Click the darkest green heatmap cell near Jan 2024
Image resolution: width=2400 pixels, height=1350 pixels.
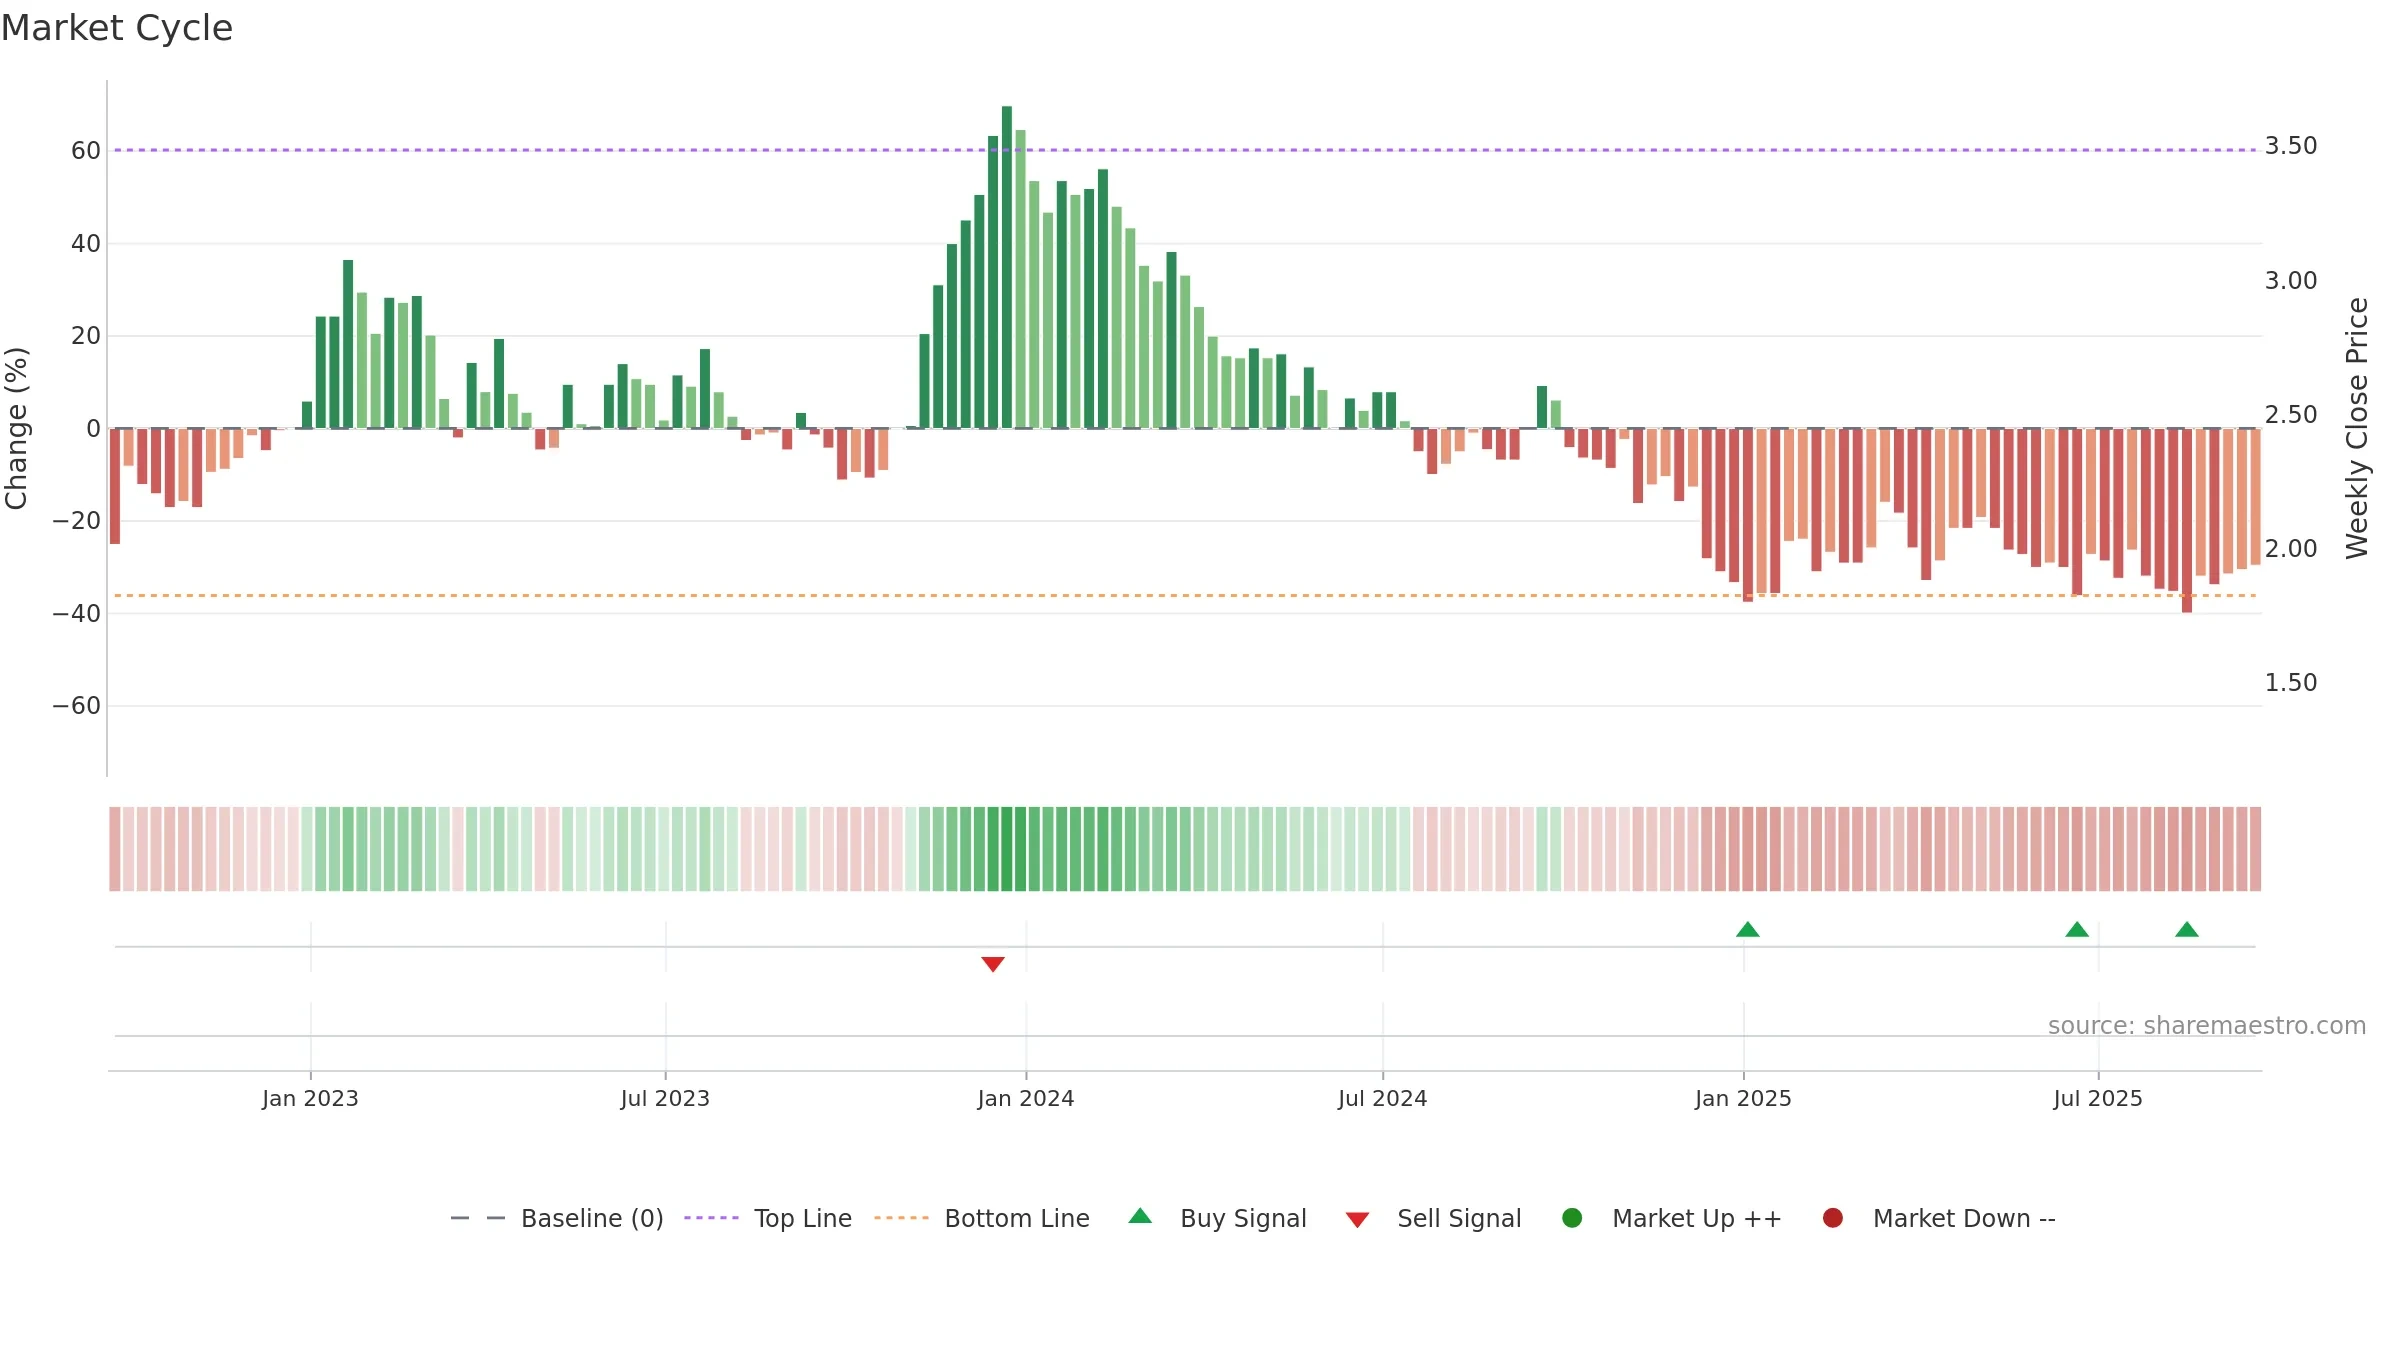click(1007, 849)
